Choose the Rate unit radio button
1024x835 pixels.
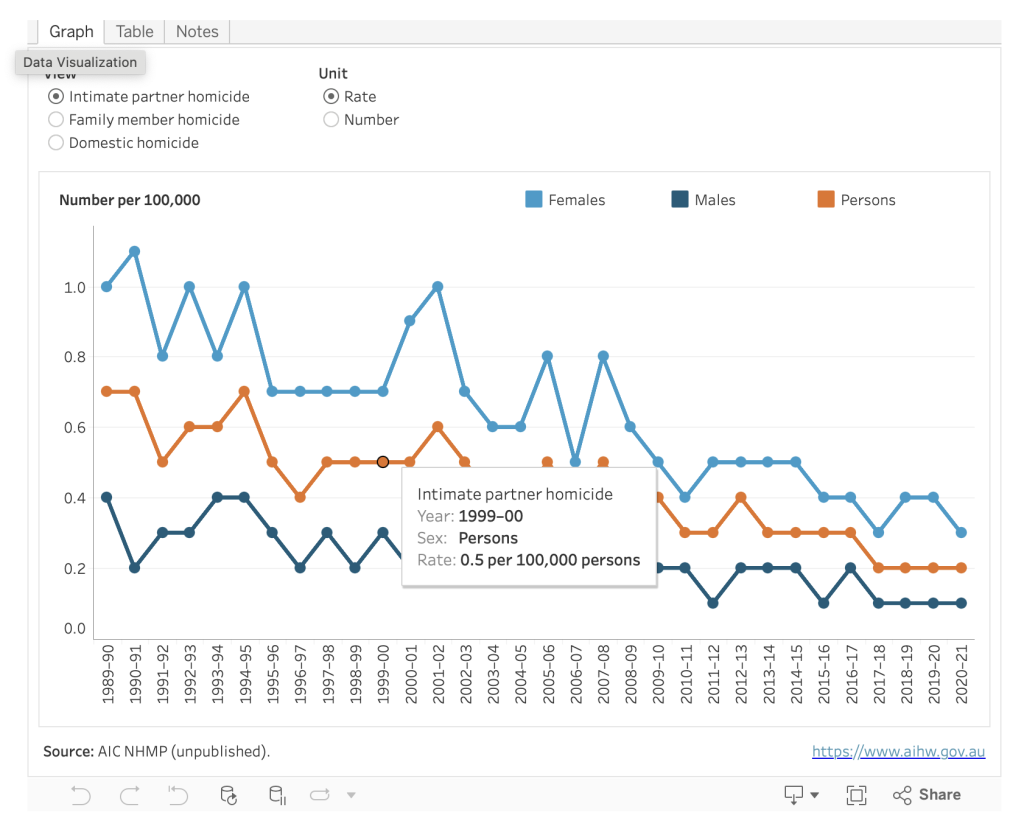331,97
